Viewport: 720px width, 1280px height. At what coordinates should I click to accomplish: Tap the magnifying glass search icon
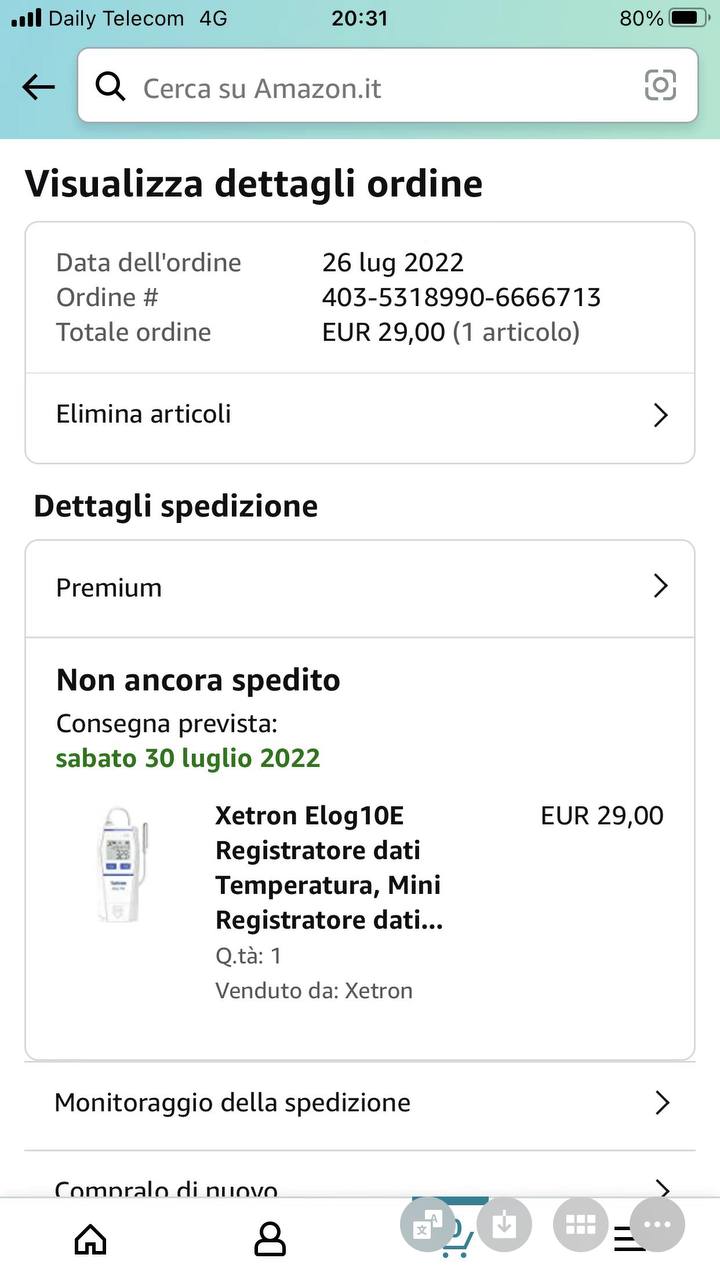pyautogui.click(x=110, y=88)
